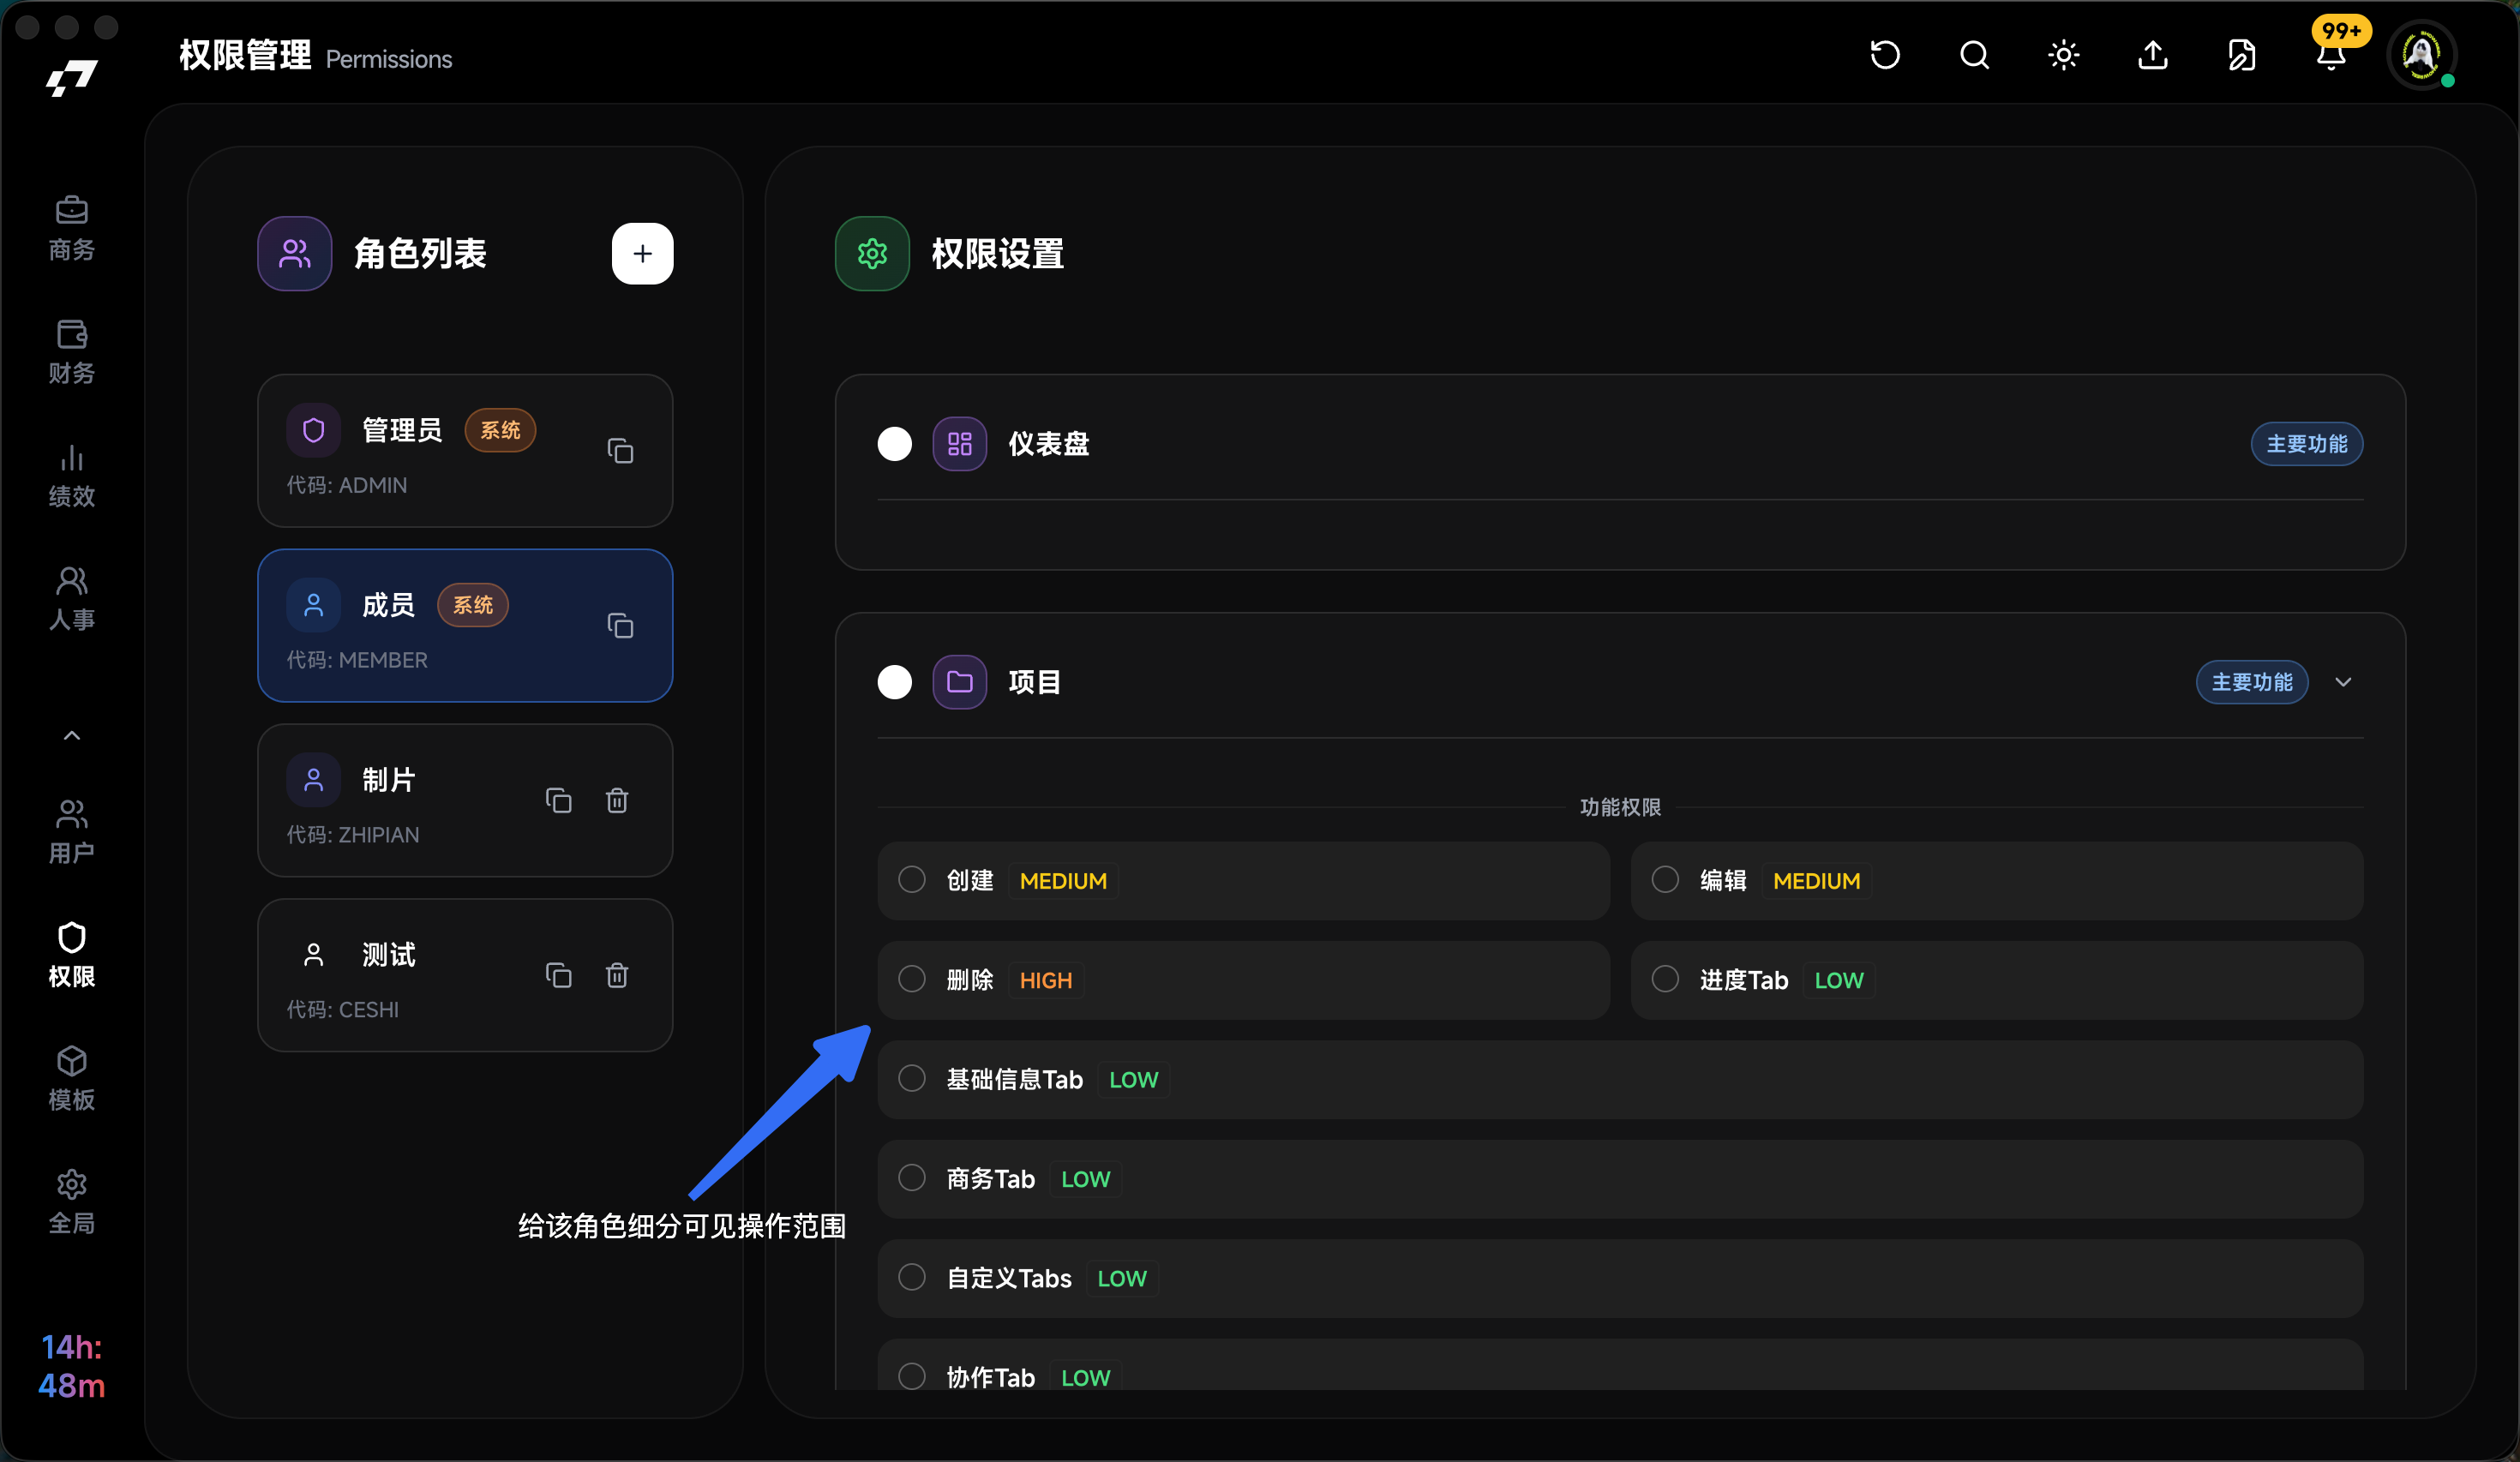
Task: Delete the 制片 role
Action: click(x=617, y=800)
